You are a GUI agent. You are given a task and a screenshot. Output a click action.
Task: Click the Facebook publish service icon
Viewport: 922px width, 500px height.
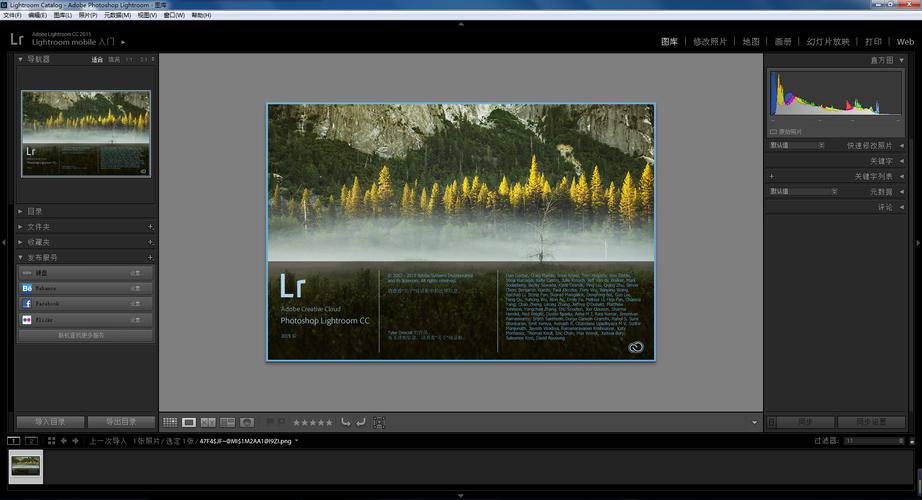click(x=27, y=303)
